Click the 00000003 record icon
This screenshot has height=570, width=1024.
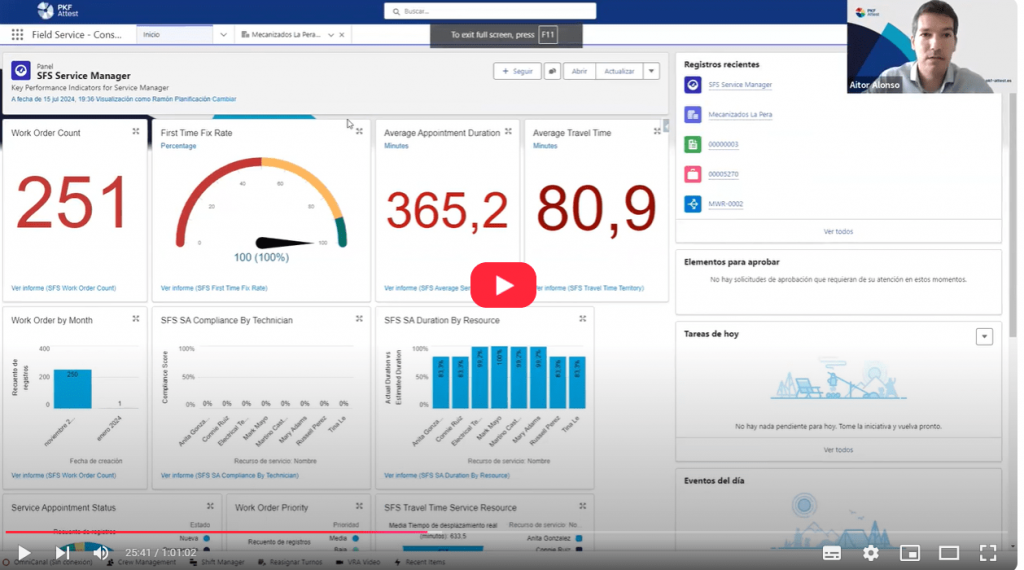(693, 144)
